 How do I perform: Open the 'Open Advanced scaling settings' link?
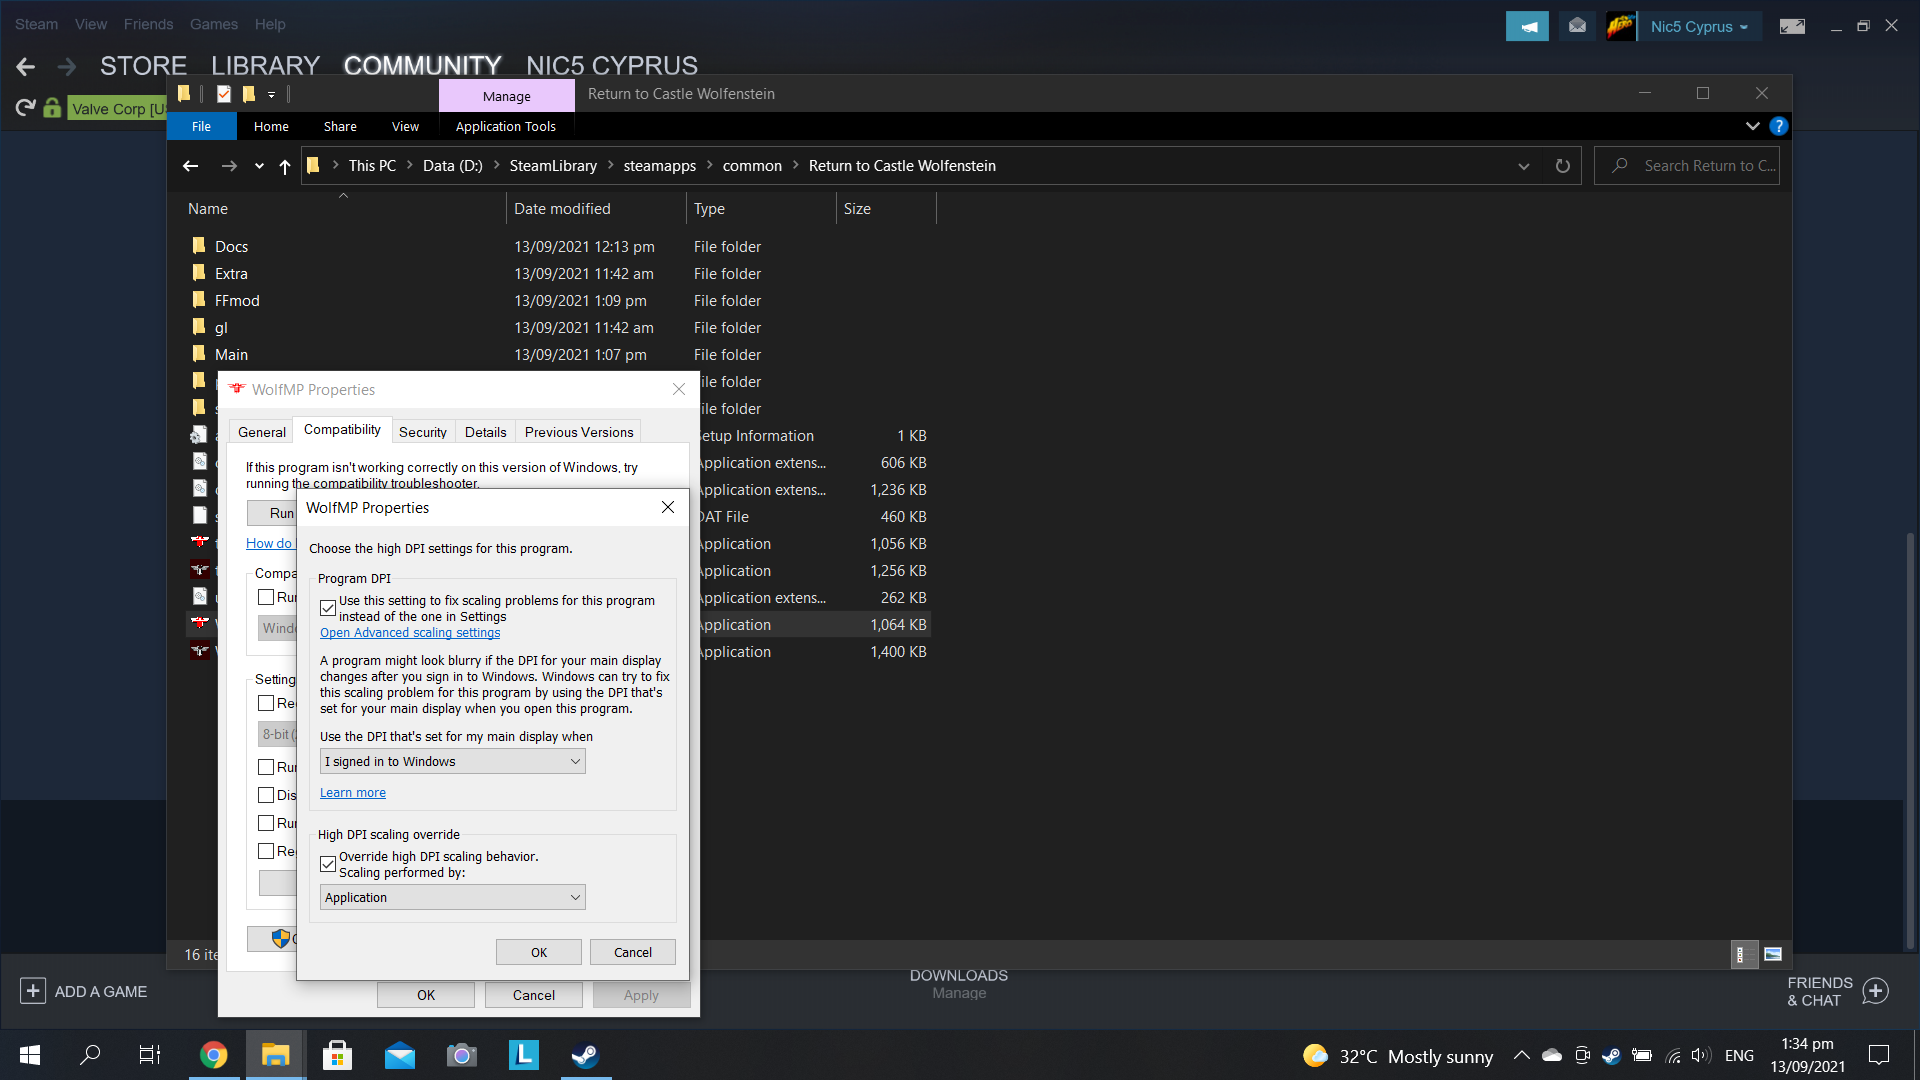point(410,633)
